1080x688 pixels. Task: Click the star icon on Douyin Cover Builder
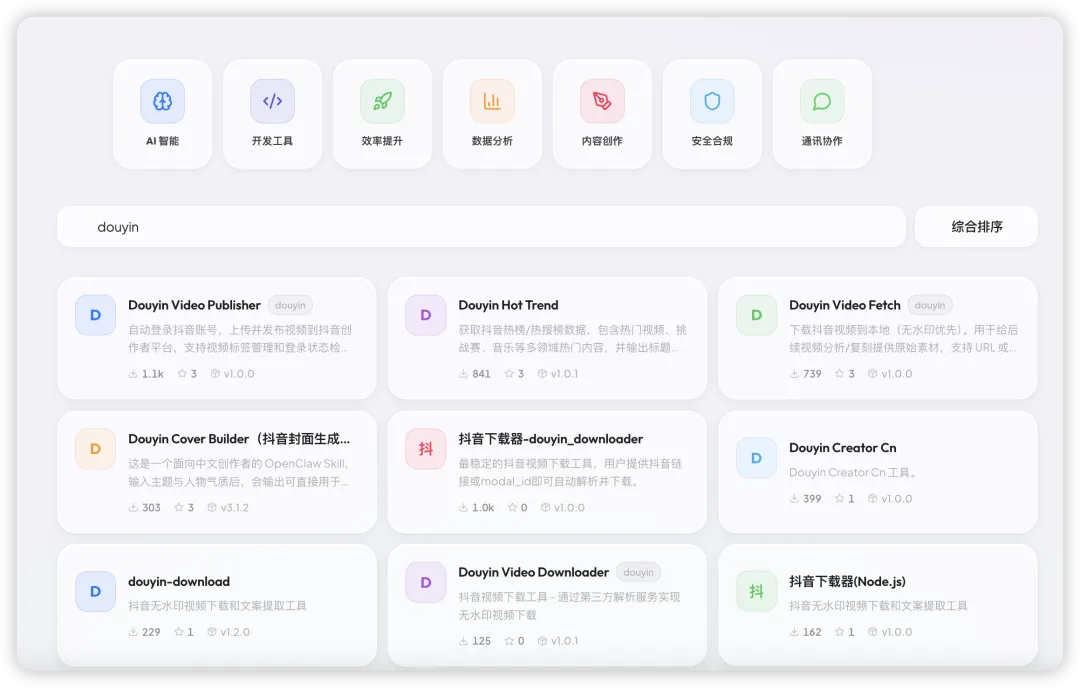coord(179,508)
